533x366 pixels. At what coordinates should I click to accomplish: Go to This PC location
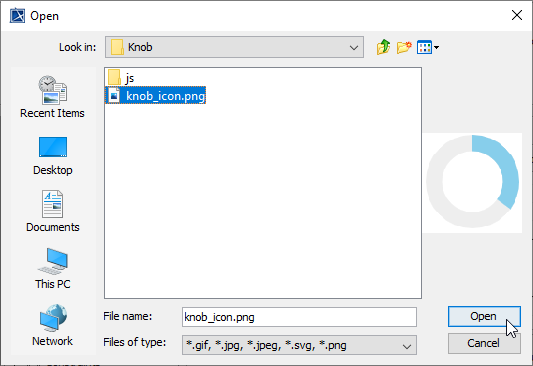pos(52,268)
